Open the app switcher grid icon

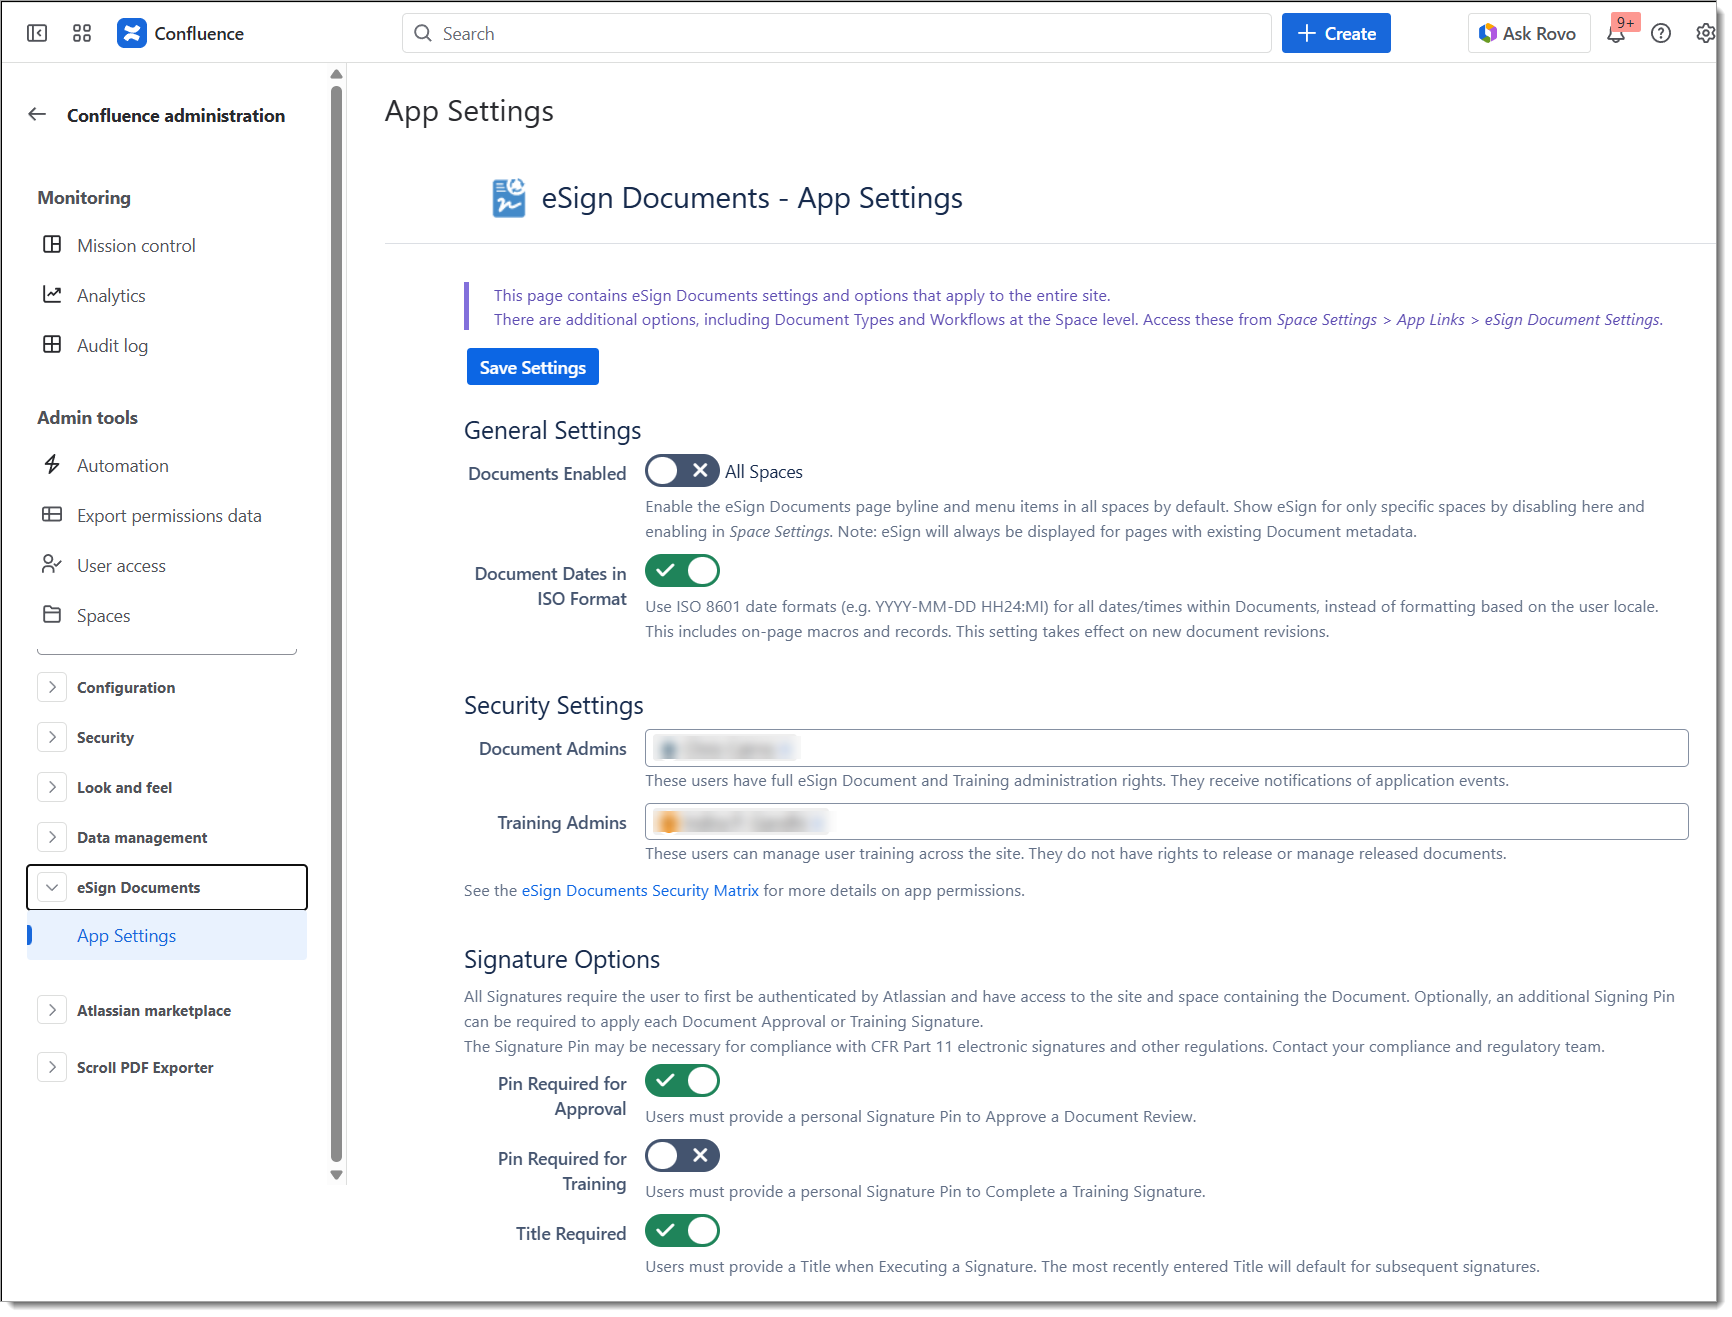point(82,33)
